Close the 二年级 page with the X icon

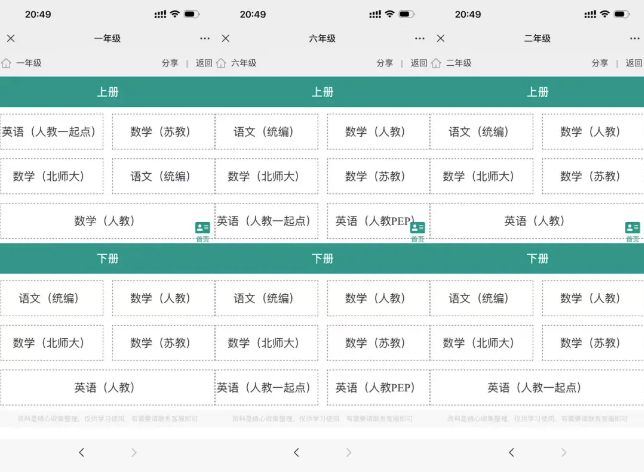[441, 38]
